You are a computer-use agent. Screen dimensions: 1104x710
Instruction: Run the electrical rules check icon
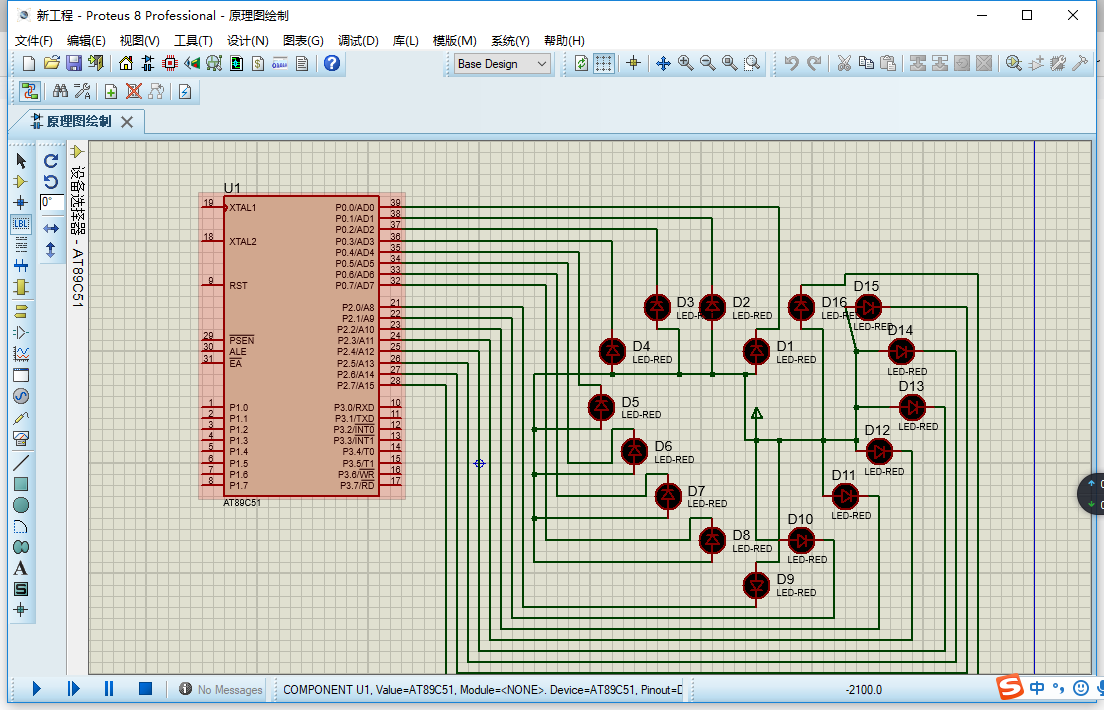click(184, 92)
